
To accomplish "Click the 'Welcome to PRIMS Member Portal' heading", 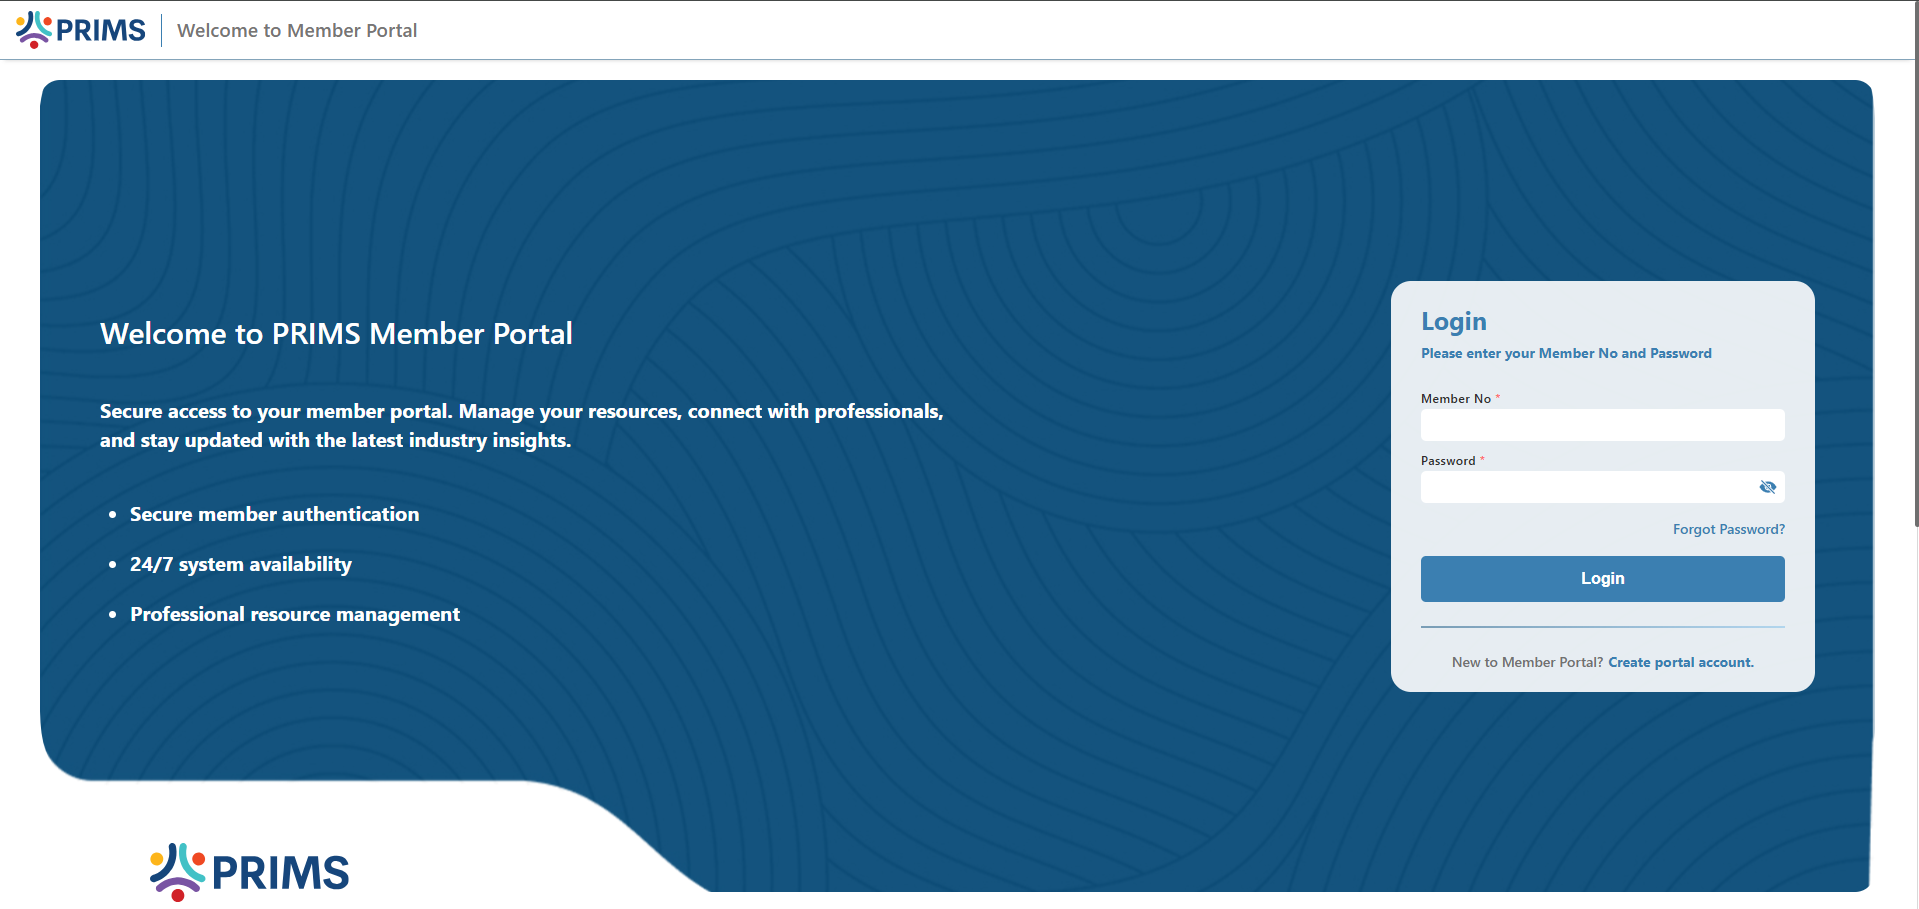I will (336, 334).
